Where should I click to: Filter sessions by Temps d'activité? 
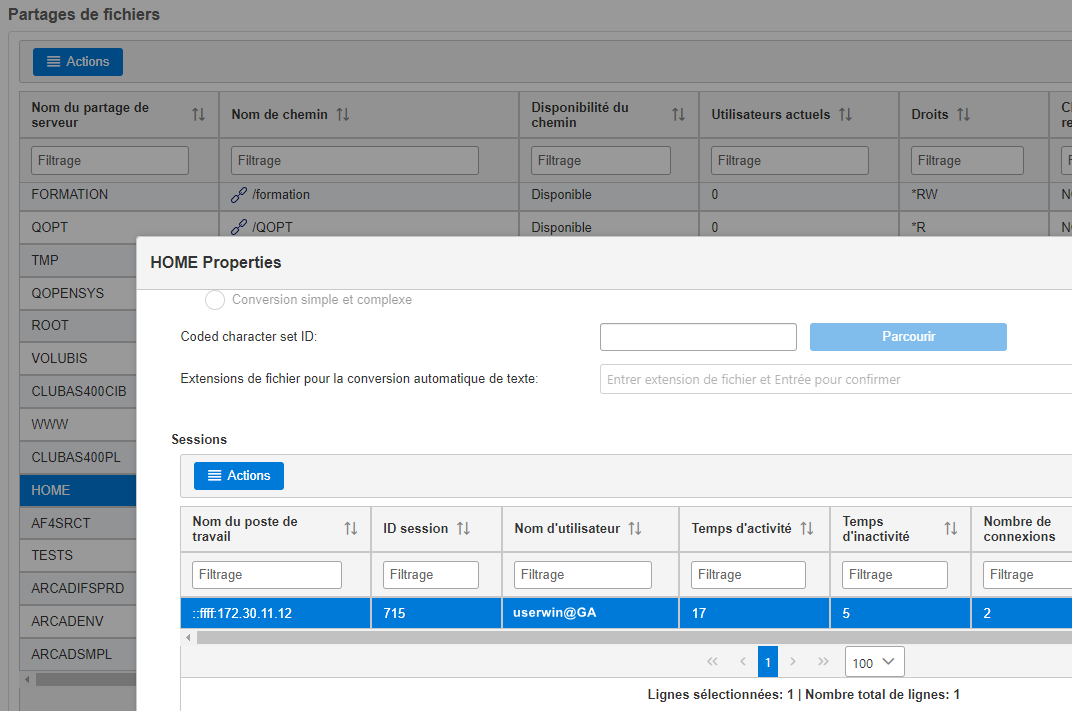(x=748, y=575)
